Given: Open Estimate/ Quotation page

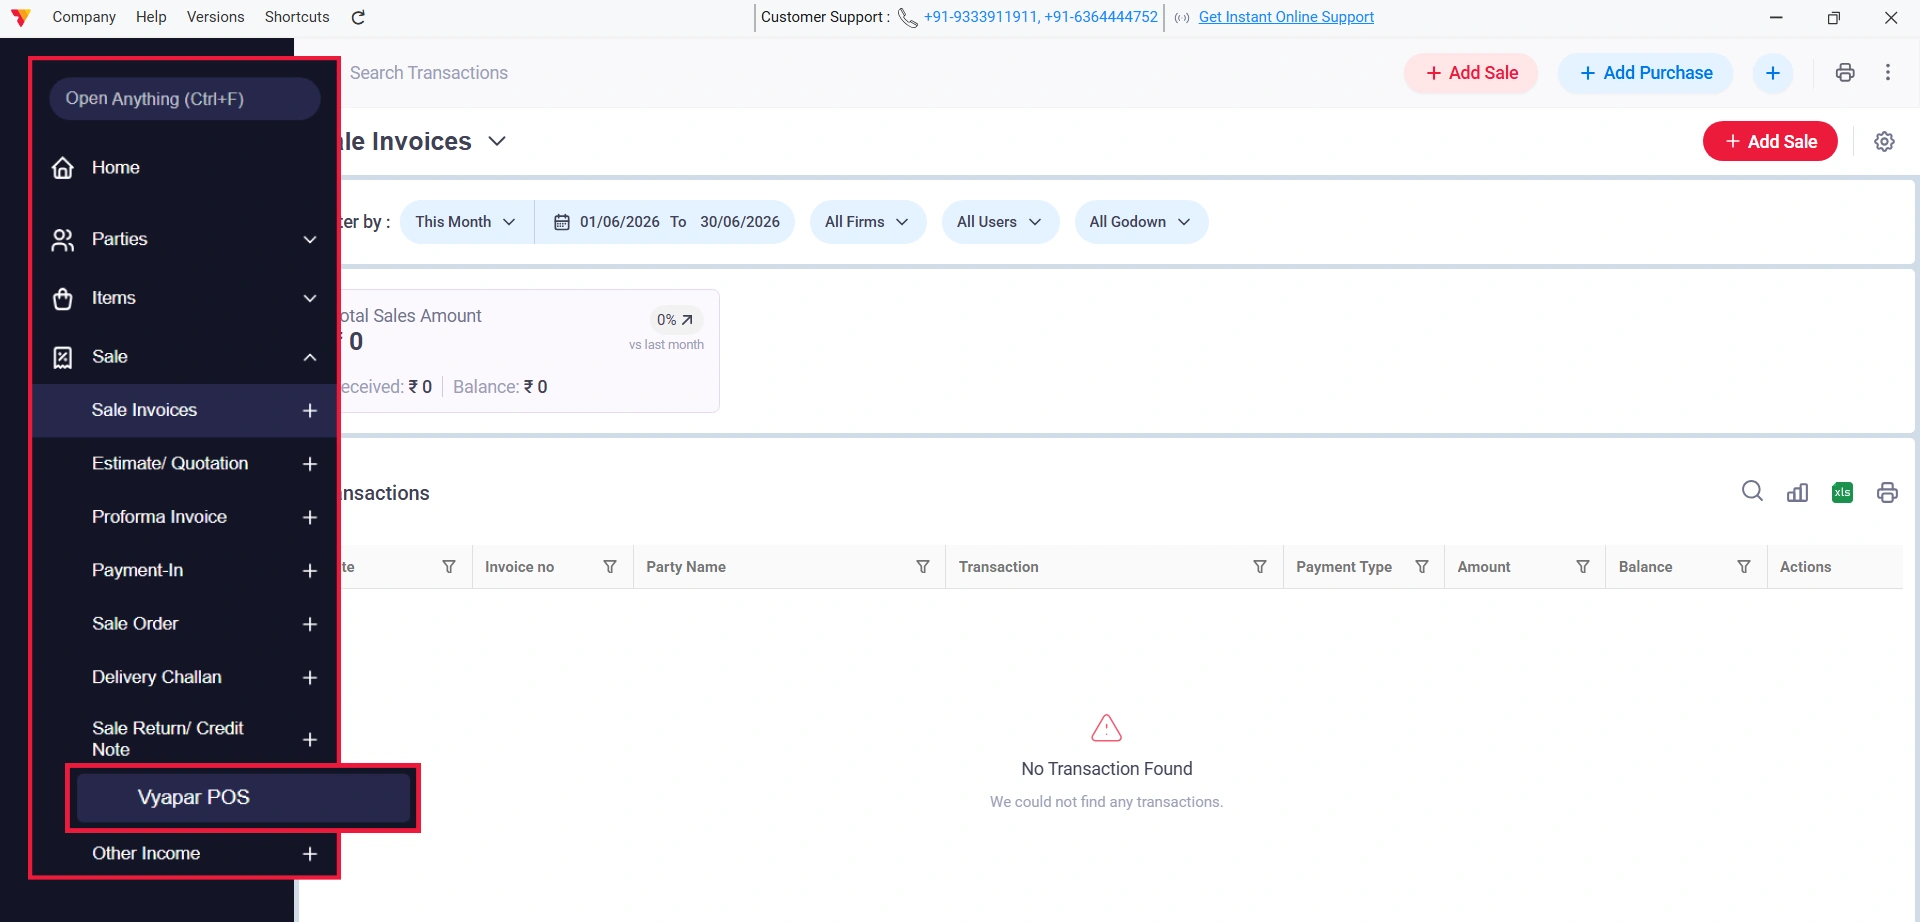Looking at the screenshot, I should [170, 464].
